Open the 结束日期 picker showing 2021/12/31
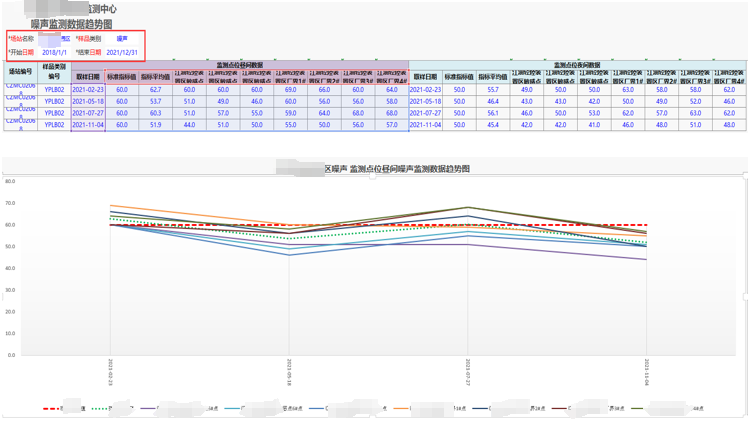 121,53
